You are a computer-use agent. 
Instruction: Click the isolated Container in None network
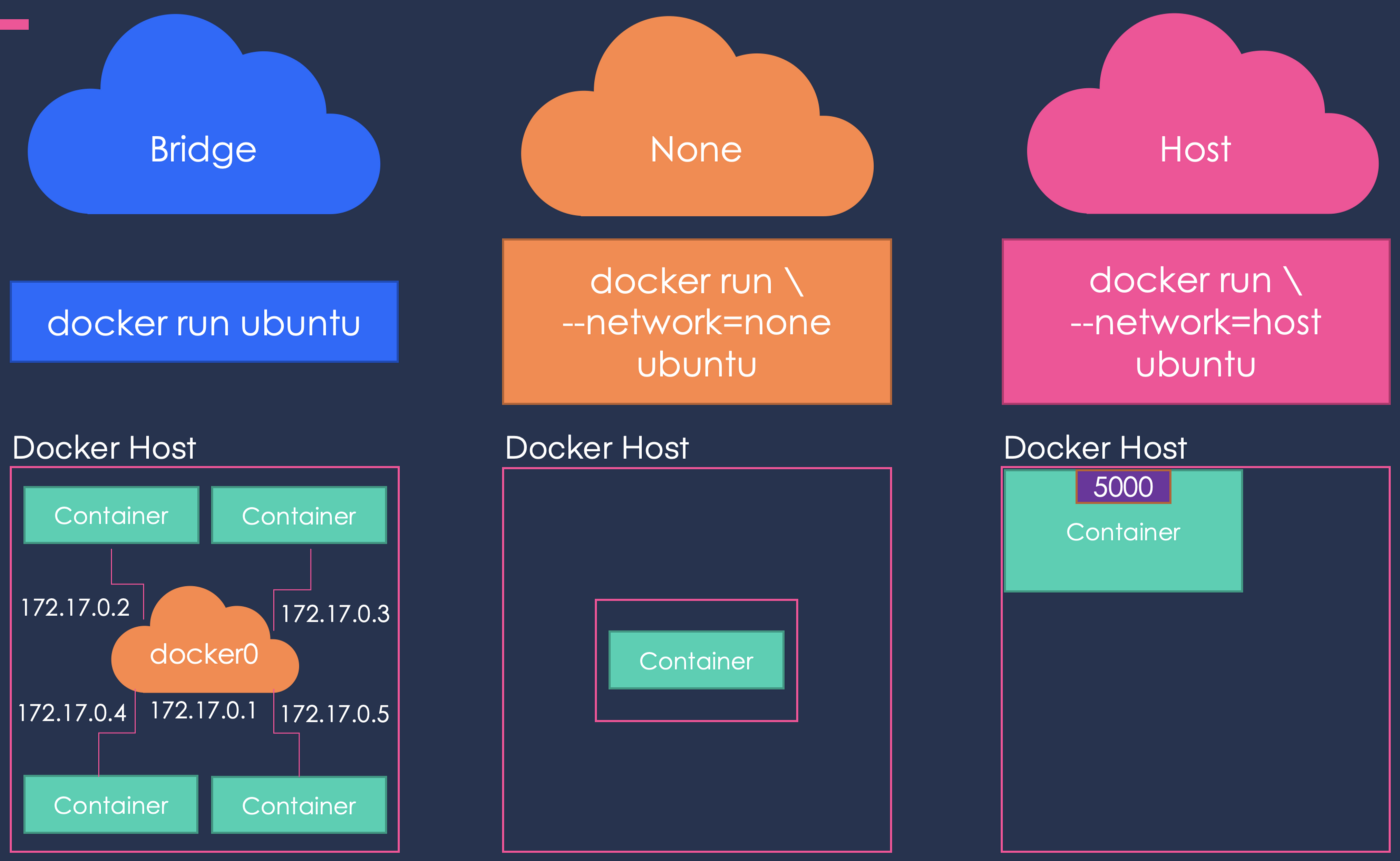(696, 661)
